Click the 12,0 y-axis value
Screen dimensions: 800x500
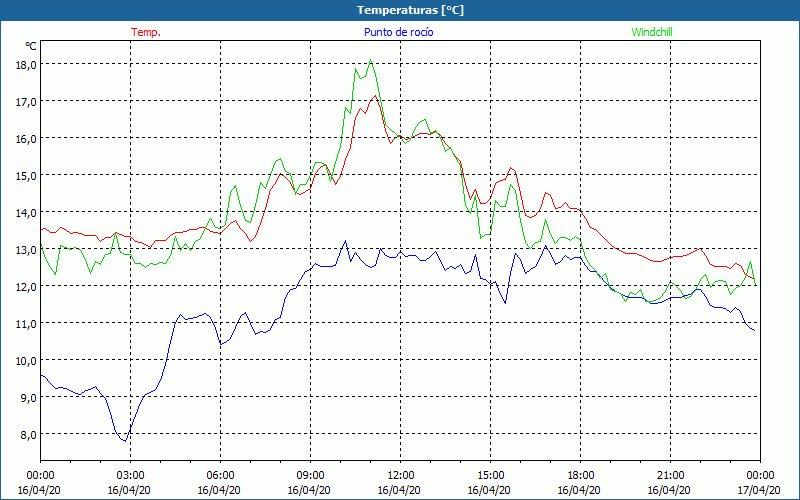(x=26, y=286)
